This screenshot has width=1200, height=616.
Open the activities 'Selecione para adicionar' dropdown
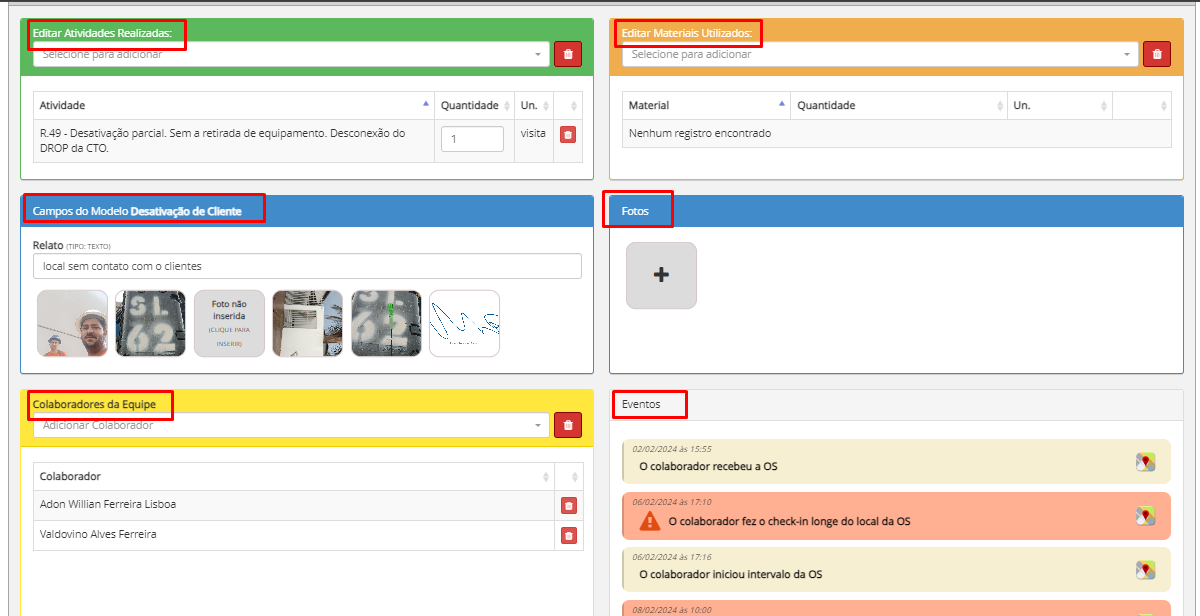point(291,54)
